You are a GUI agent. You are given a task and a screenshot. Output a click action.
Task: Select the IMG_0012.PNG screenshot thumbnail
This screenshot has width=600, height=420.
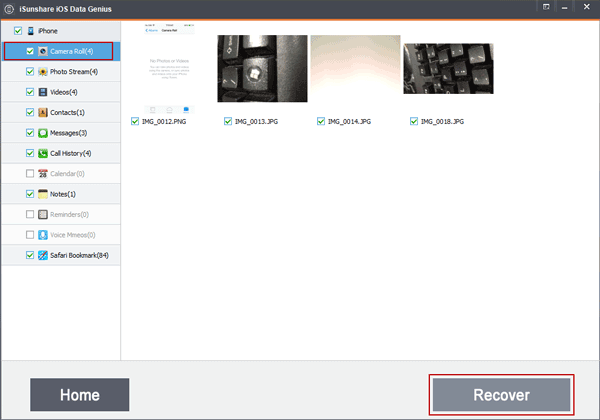click(169, 68)
